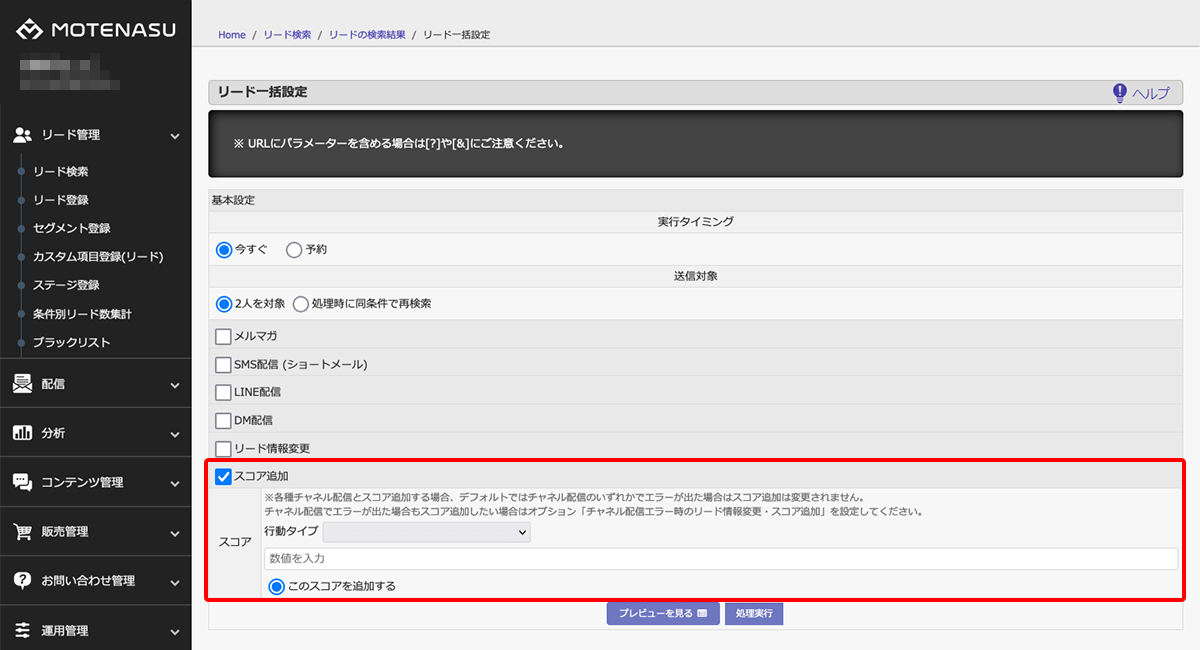Go to ブラックリスト in the sidebar

click(x=72, y=342)
